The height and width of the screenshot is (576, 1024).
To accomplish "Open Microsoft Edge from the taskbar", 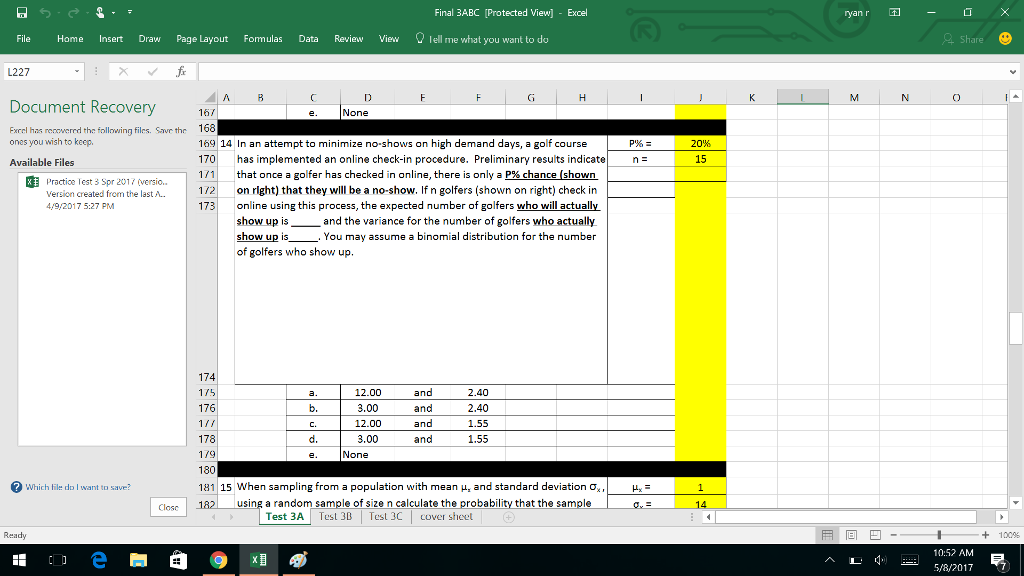I will [98, 561].
